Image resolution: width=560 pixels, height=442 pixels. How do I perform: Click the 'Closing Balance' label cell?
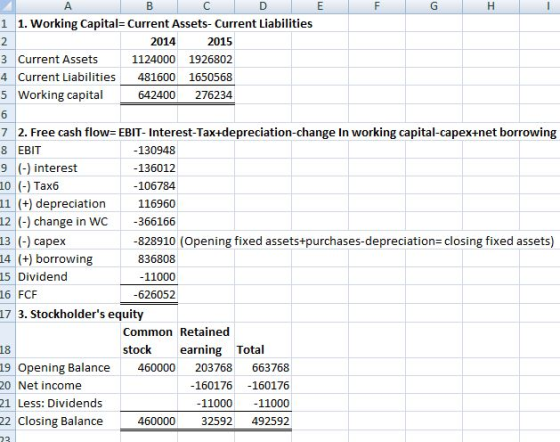[68, 421]
